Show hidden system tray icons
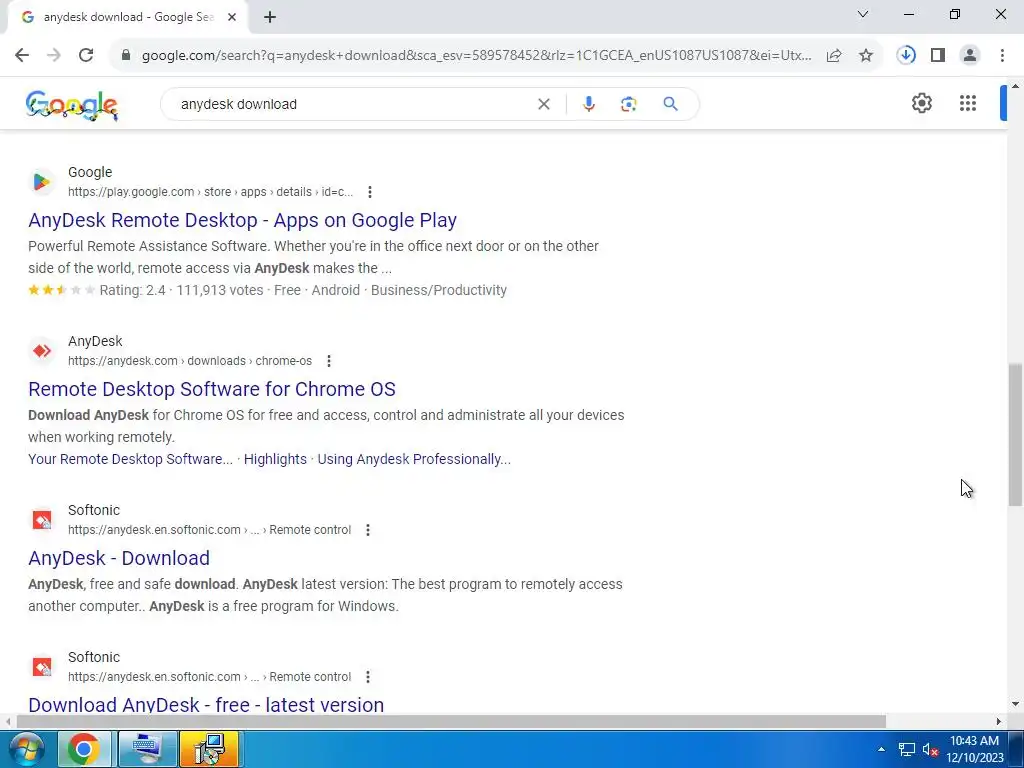The width and height of the screenshot is (1024, 768). (x=882, y=749)
